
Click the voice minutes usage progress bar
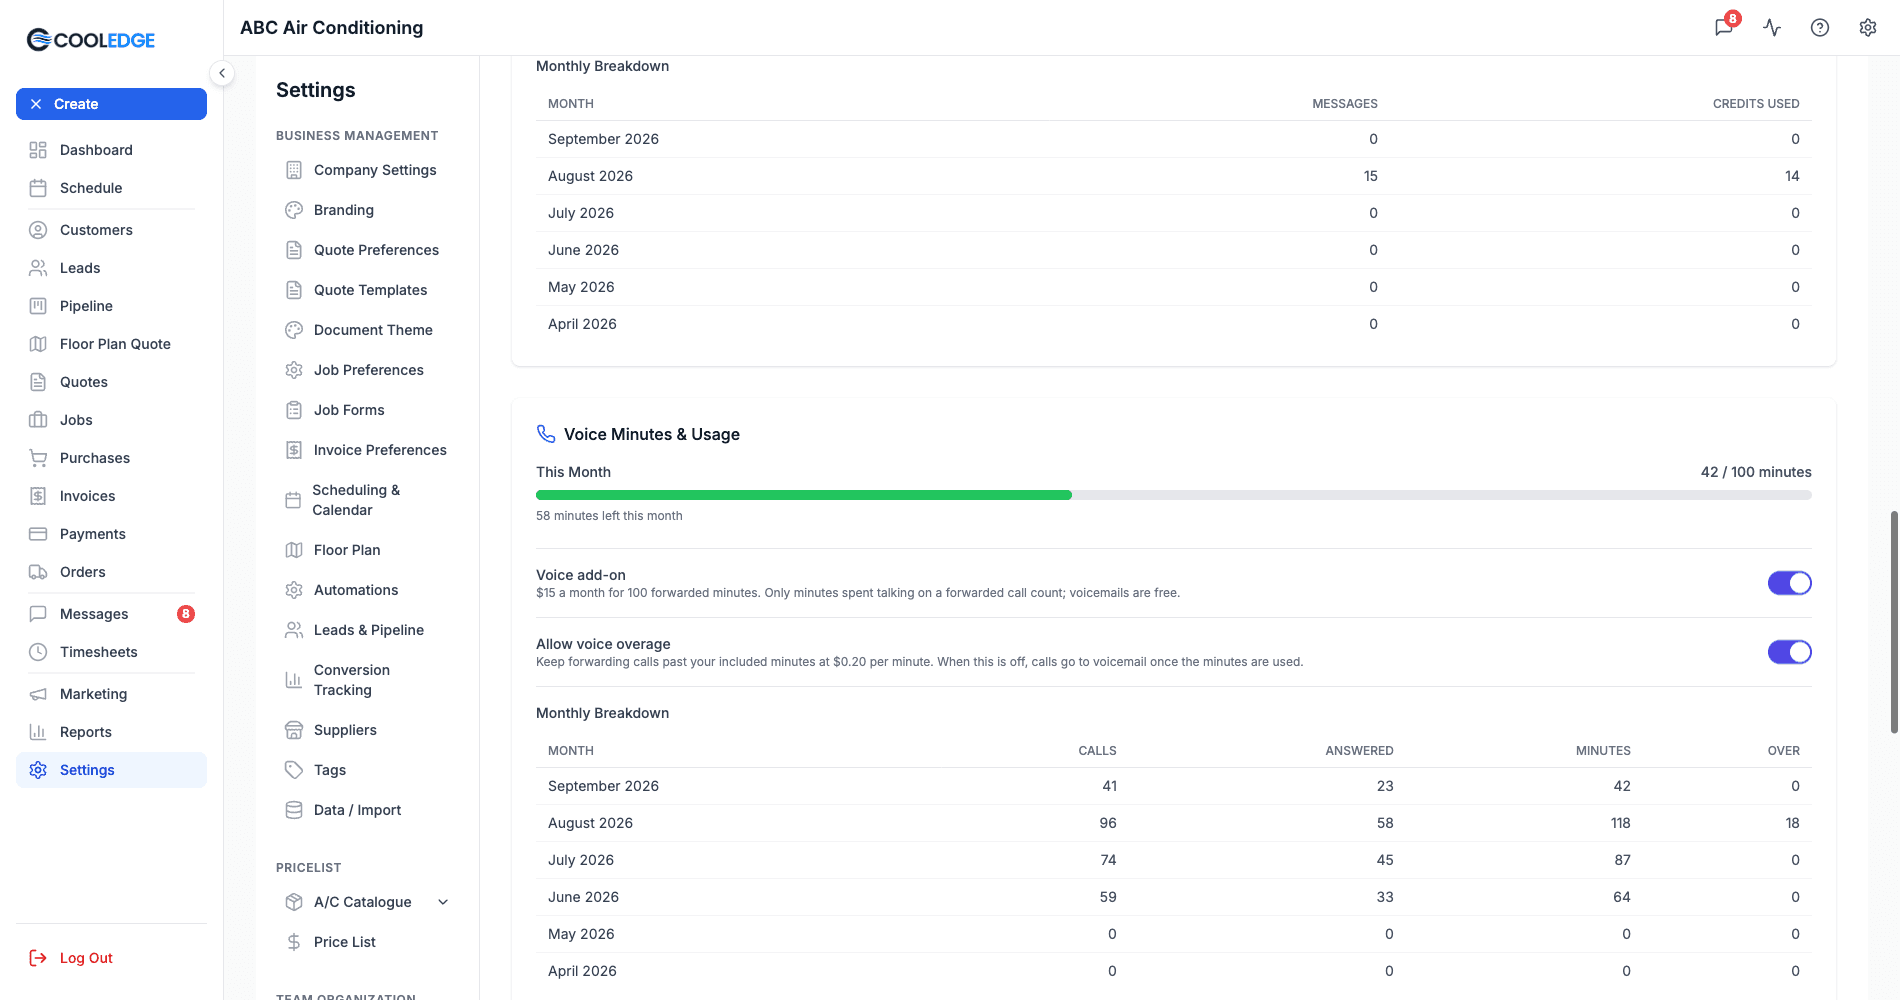pyautogui.click(x=1174, y=495)
